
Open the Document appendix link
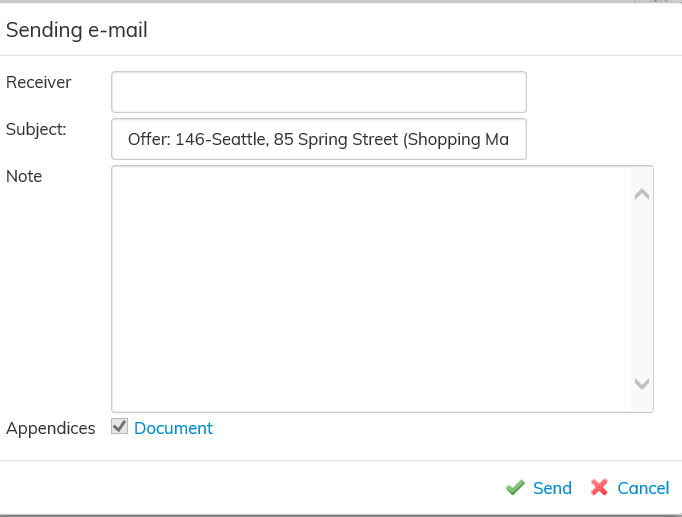pyautogui.click(x=173, y=428)
